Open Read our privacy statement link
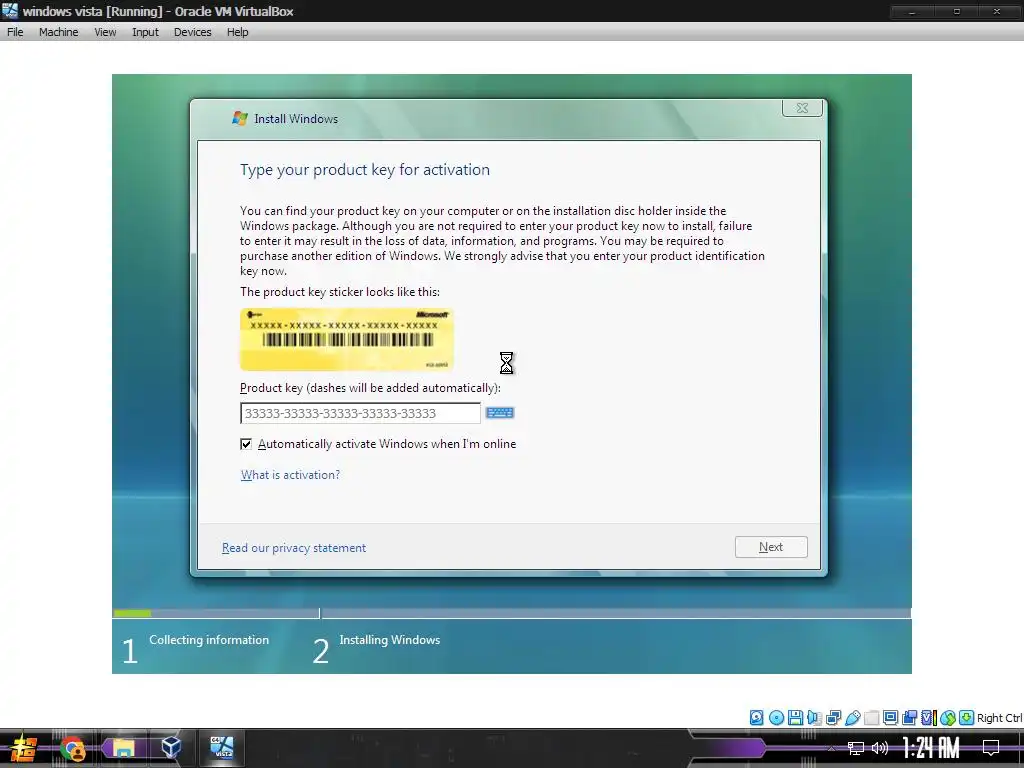This screenshot has width=1024, height=768. [294, 548]
